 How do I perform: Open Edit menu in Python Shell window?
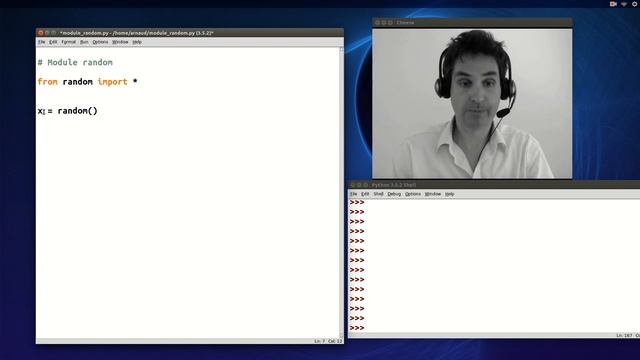pyautogui.click(x=365, y=194)
